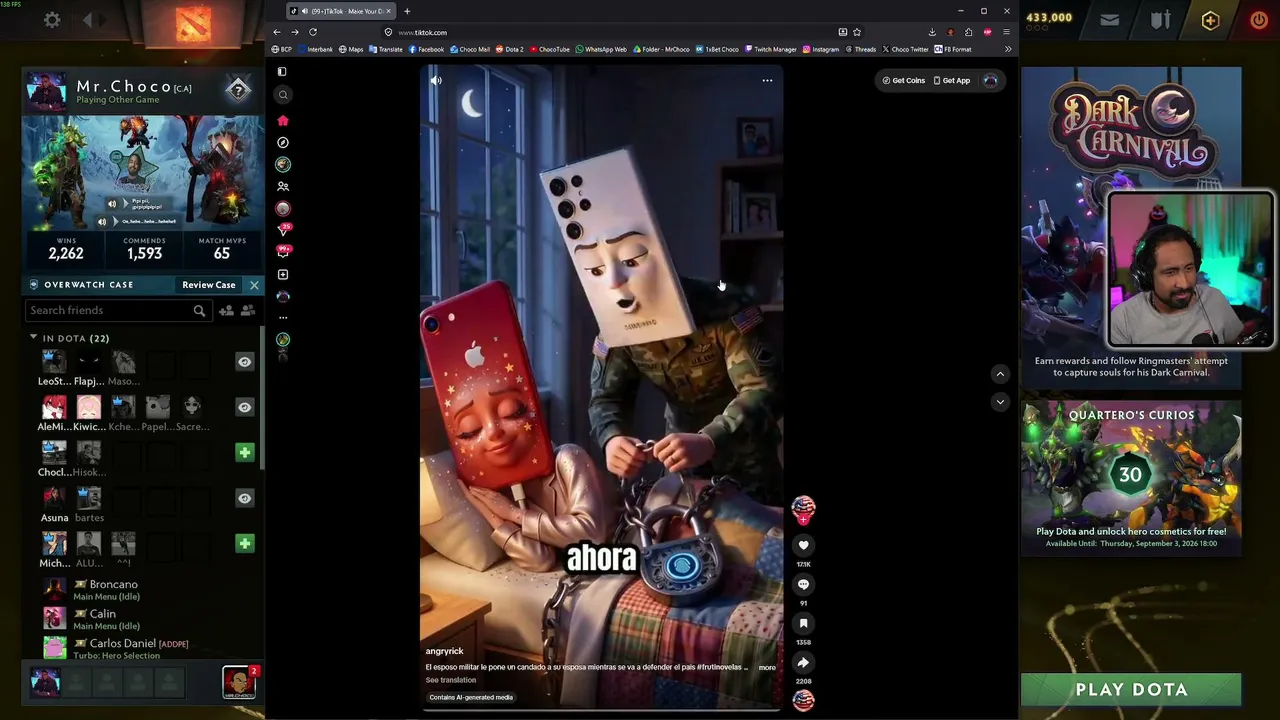The image size is (1280, 720).
Task: Select friend Carlos Daniel in friends list
Action: pyautogui.click(x=140, y=648)
